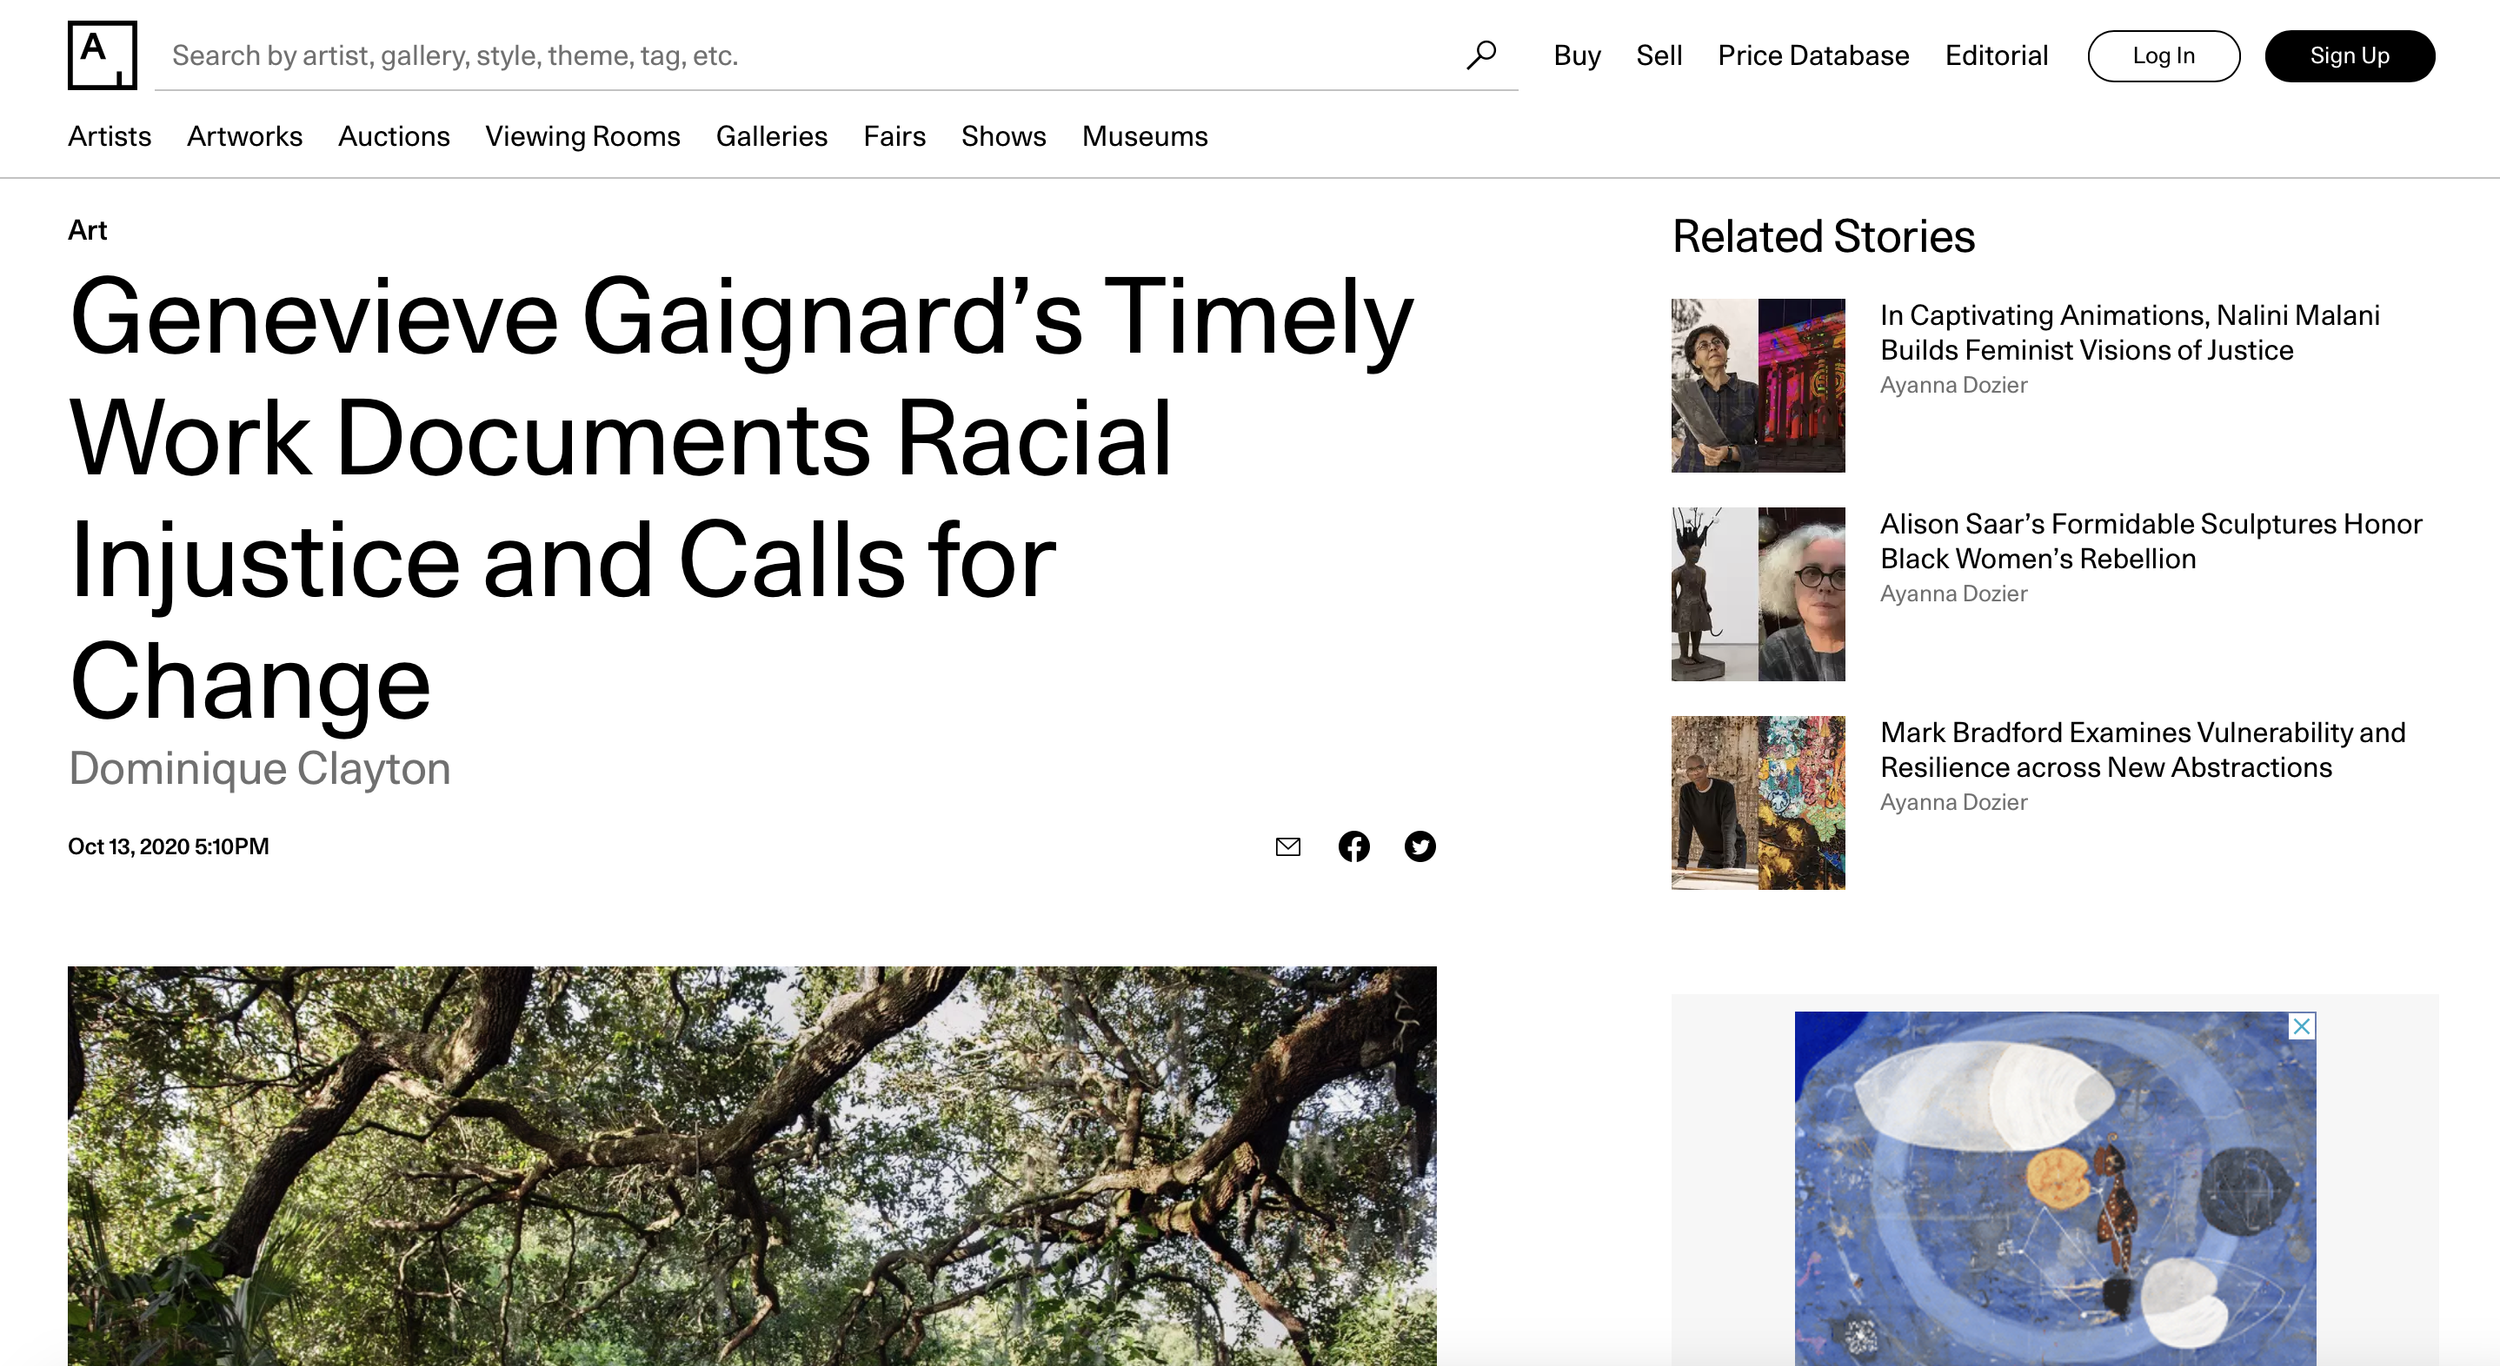The image size is (2500, 1366).
Task: Open the Shows page
Action: coord(1003,136)
